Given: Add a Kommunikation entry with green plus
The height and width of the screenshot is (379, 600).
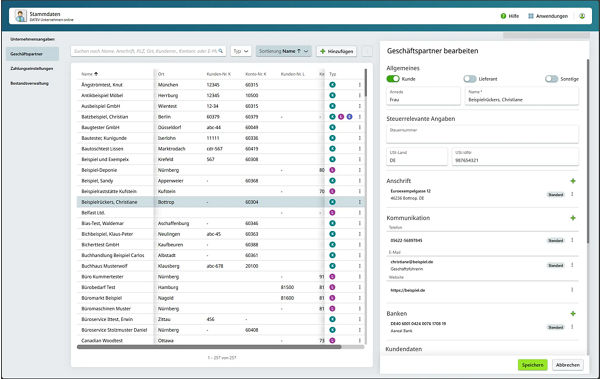Looking at the screenshot, I should click(572, 218).
